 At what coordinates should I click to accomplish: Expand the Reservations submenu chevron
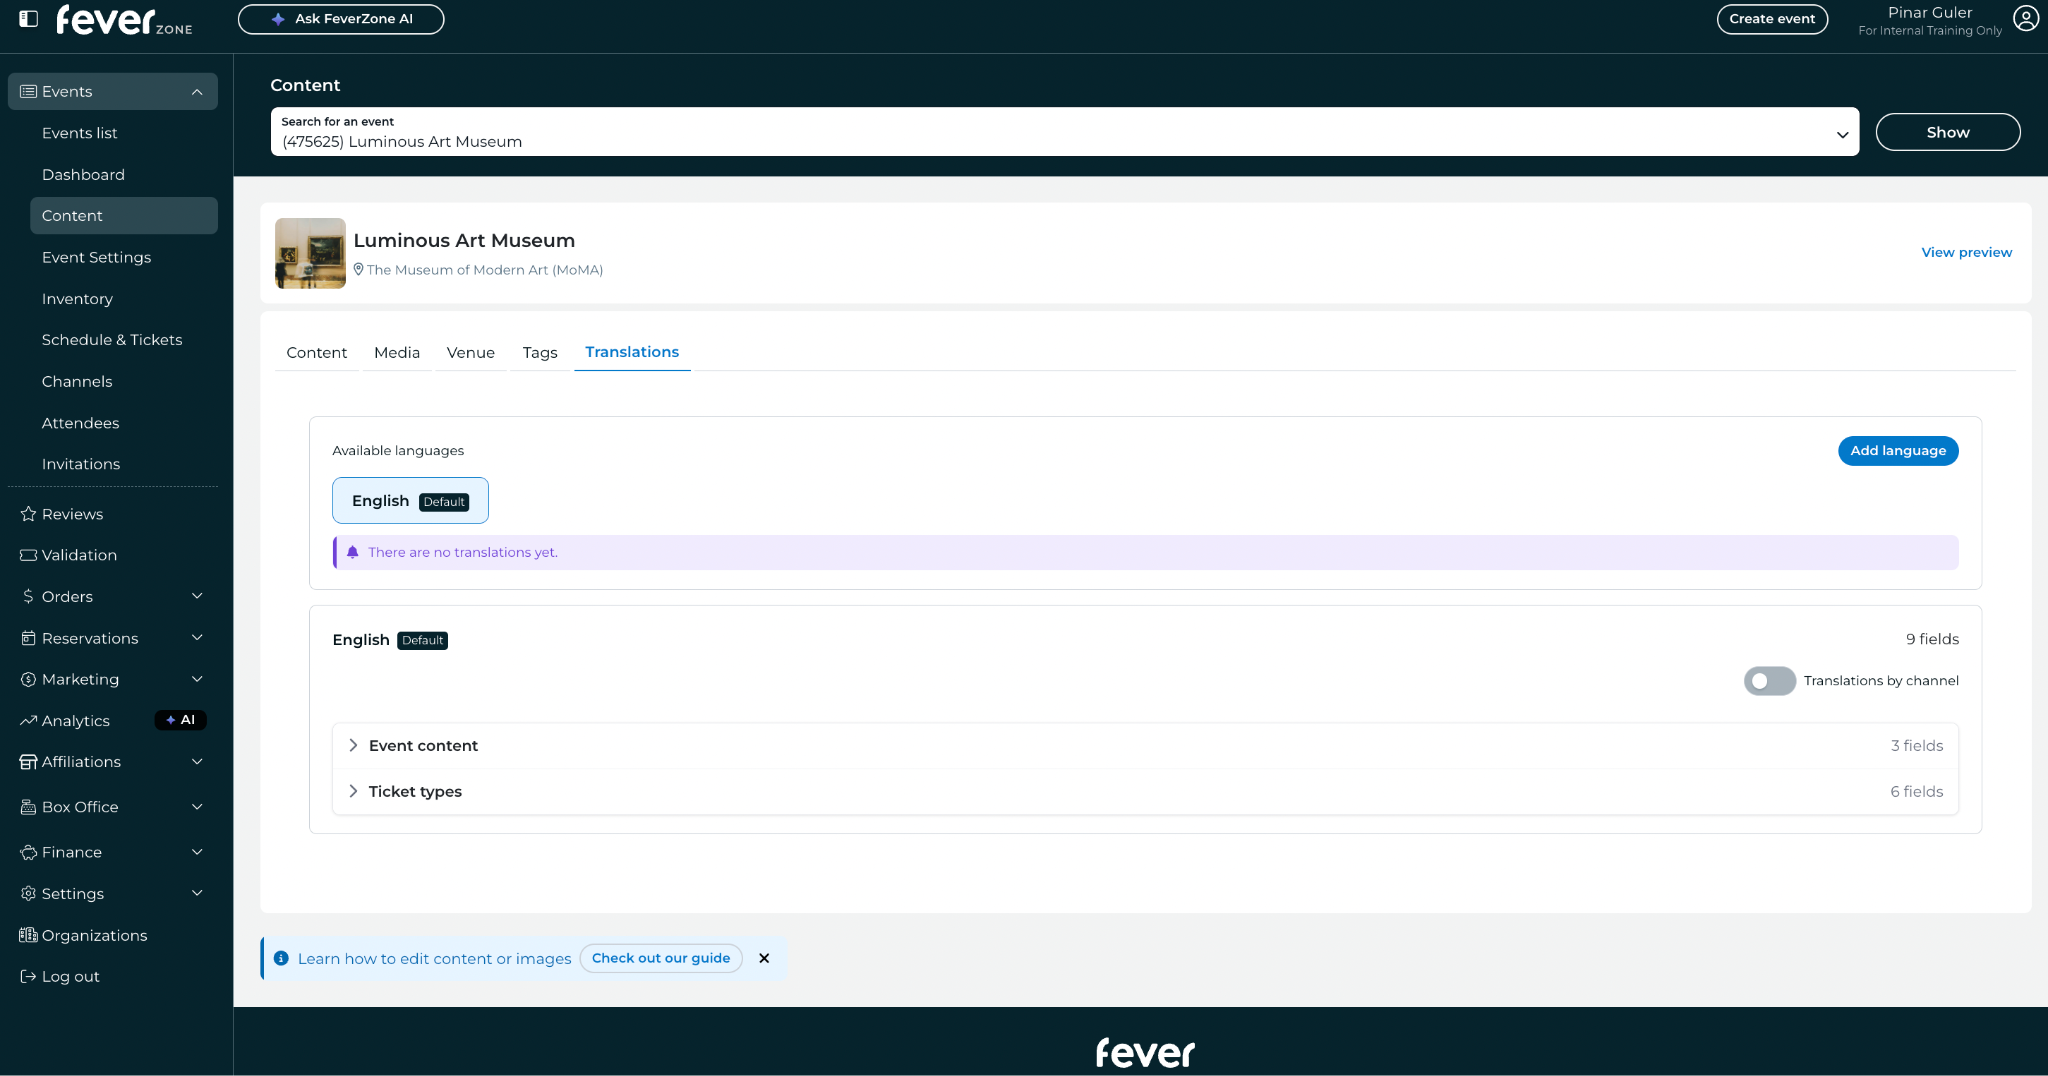tap(197, 638)
